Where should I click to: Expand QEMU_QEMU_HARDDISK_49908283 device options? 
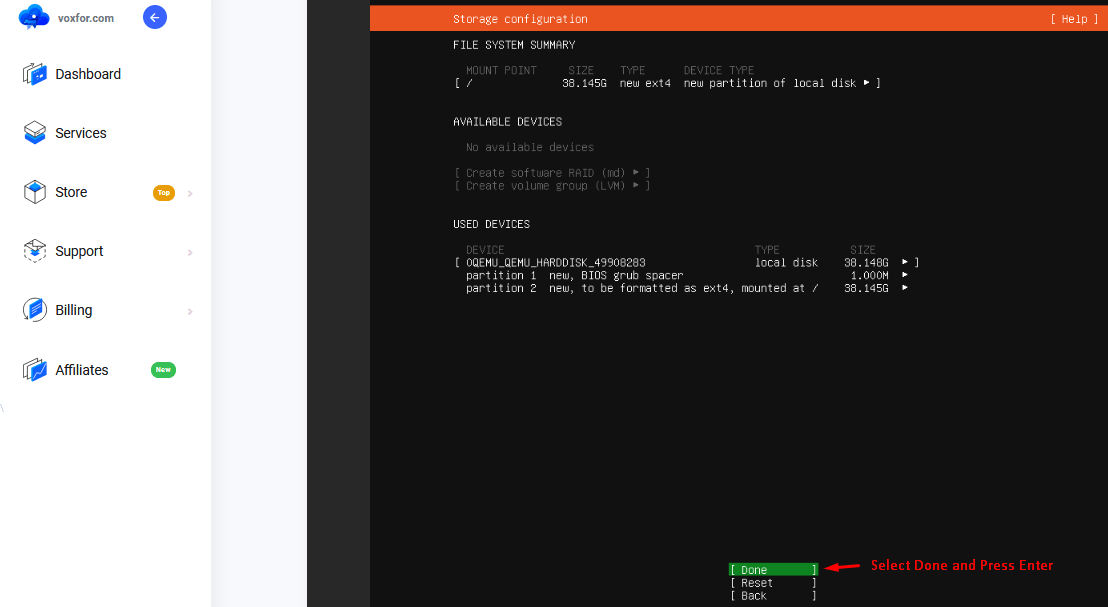coord(903,262)
